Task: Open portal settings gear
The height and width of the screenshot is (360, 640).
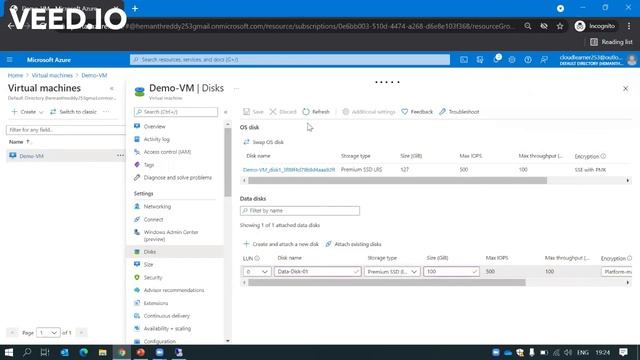Action: coord(512,60)
